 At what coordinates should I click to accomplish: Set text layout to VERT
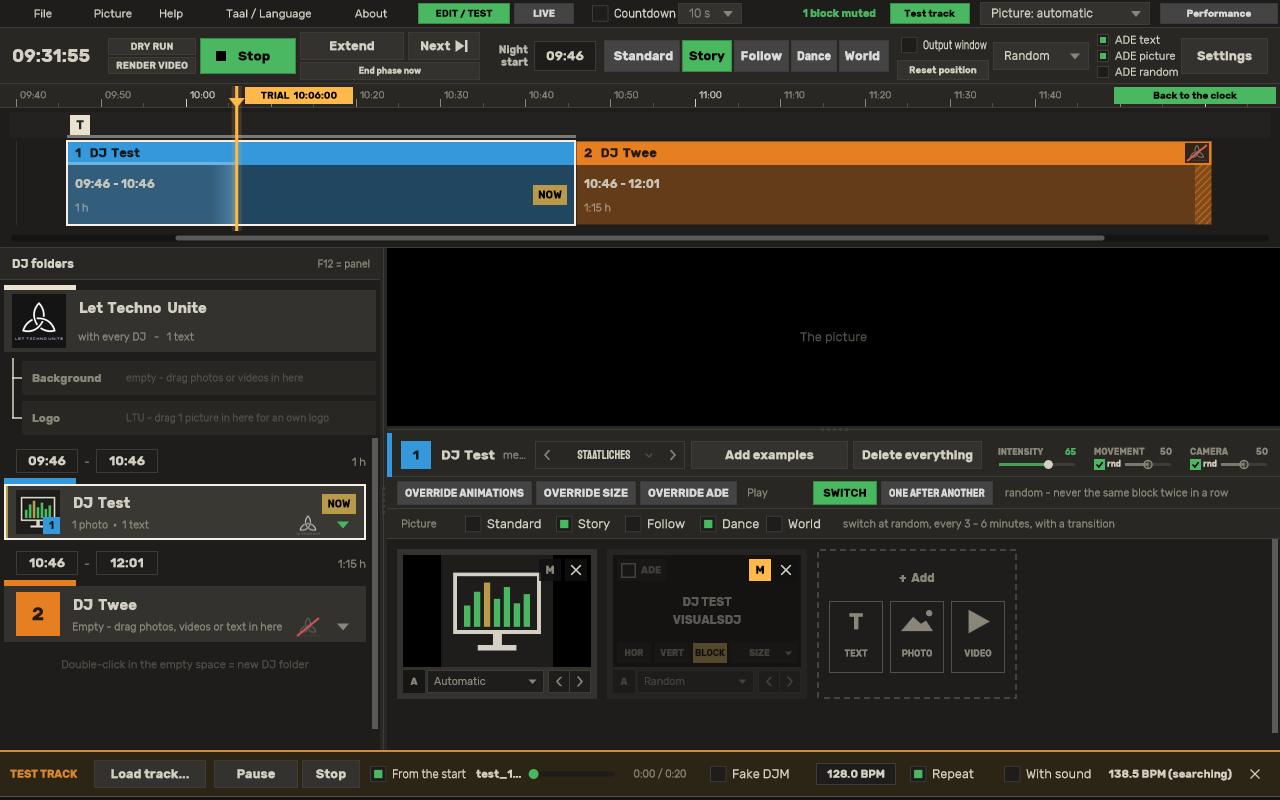click(x=672, y=653)
